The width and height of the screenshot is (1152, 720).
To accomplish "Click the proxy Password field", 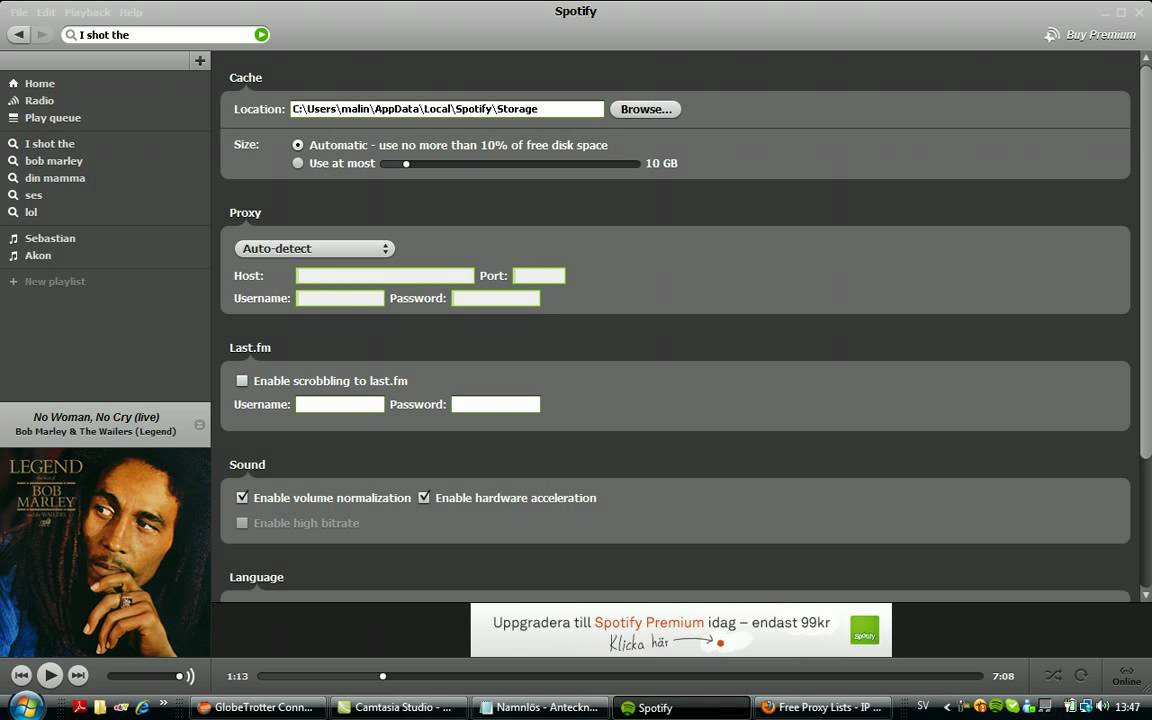I will coord(496,298).
